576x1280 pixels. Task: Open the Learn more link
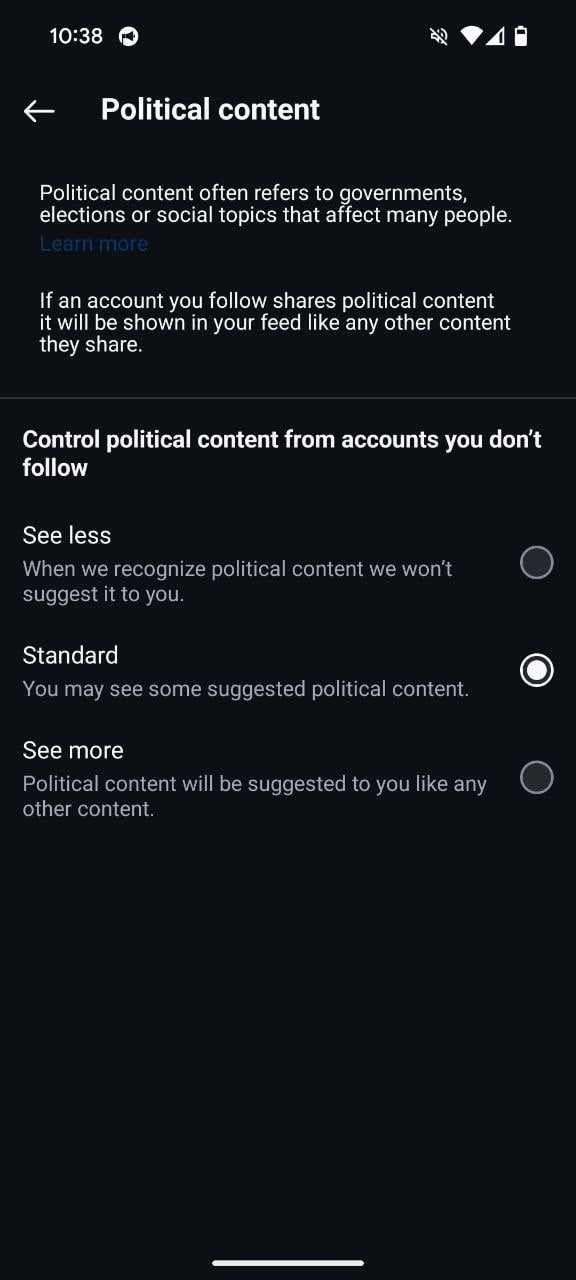point(94,244)
